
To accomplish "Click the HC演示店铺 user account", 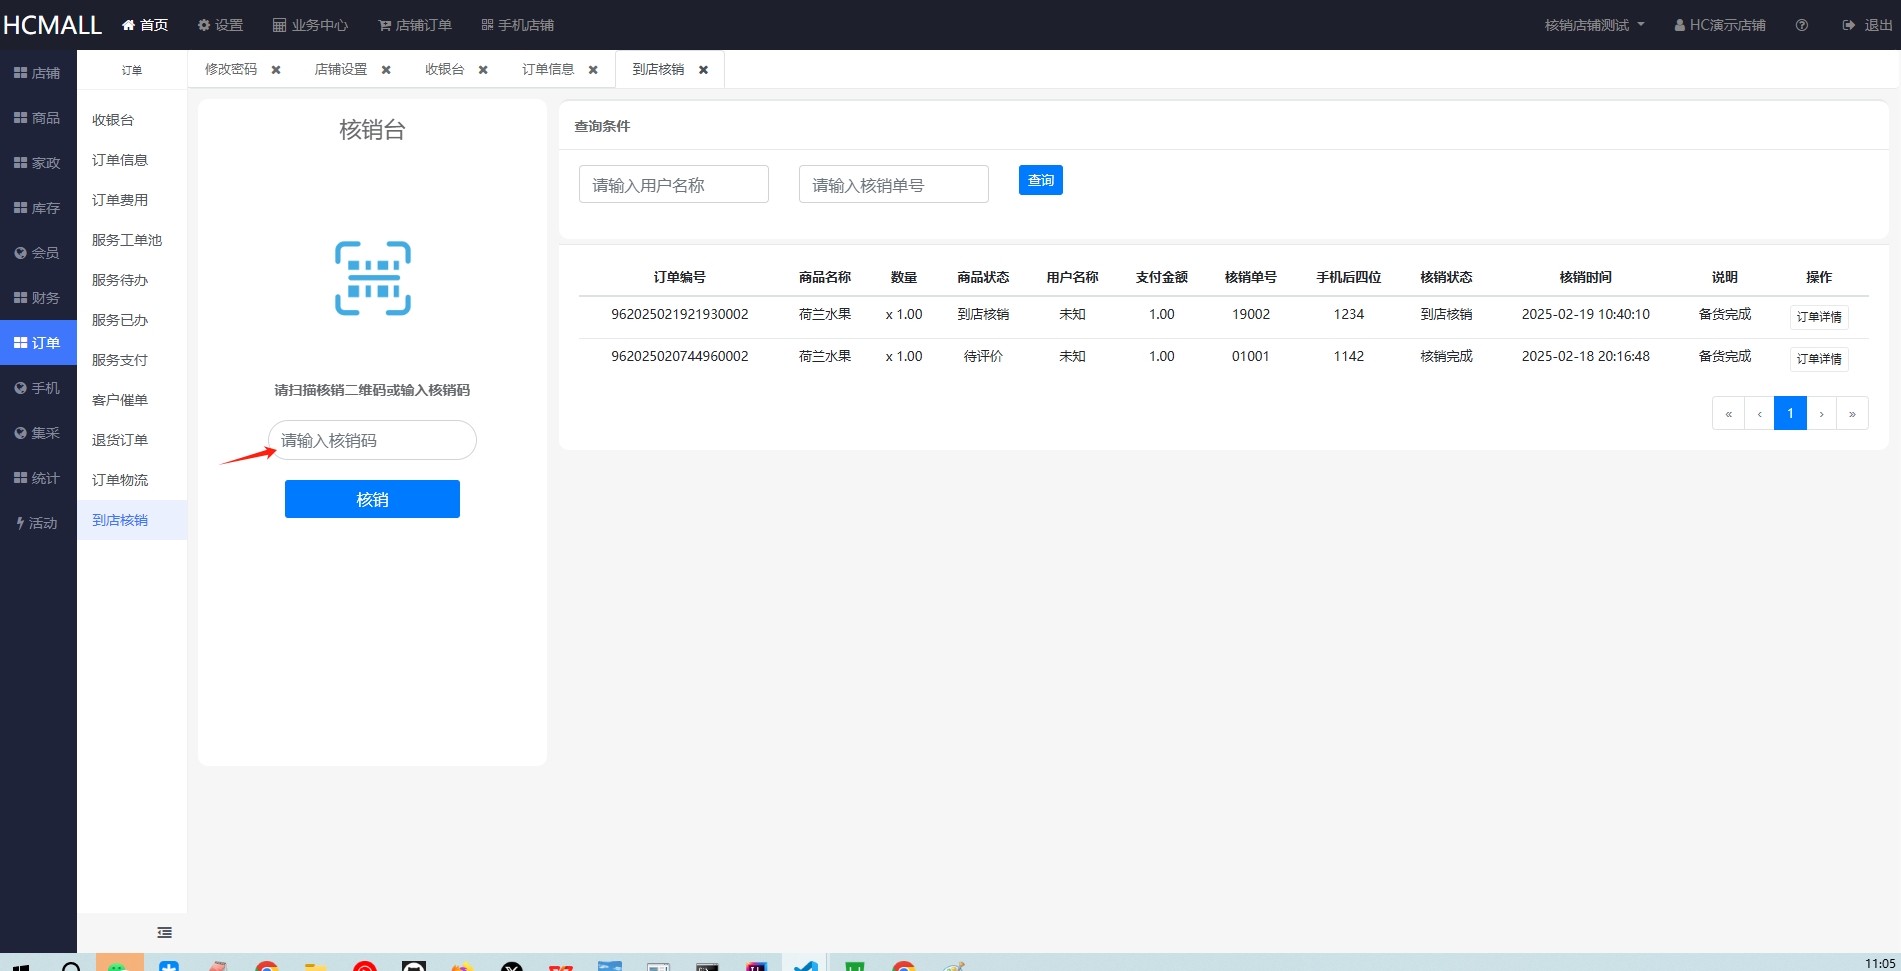I will click(x=1720, y=25).
